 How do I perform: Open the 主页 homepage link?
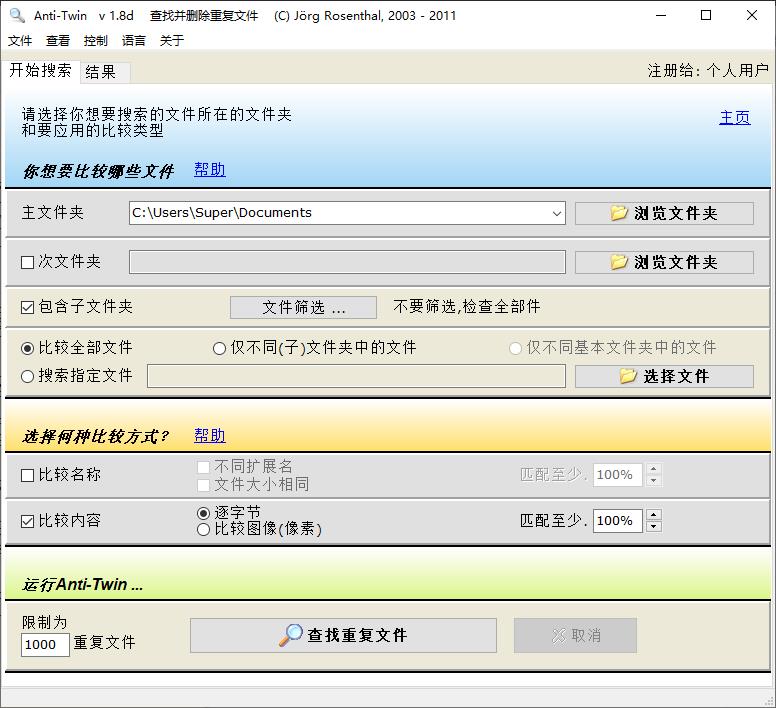[x=734, y=118]
